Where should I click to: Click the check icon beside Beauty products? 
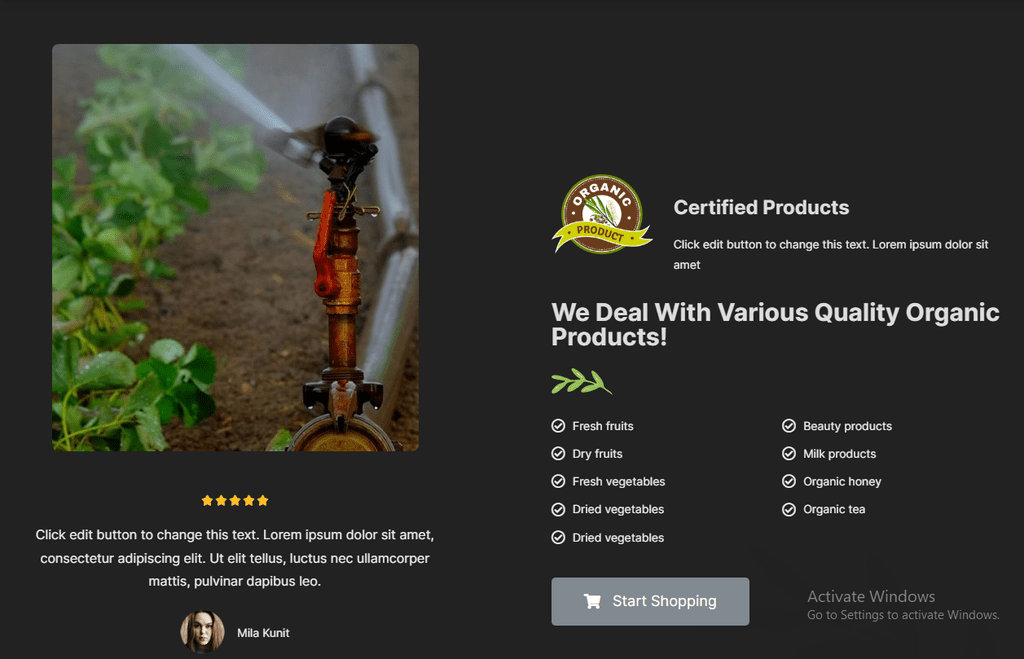tap(789, 426)
